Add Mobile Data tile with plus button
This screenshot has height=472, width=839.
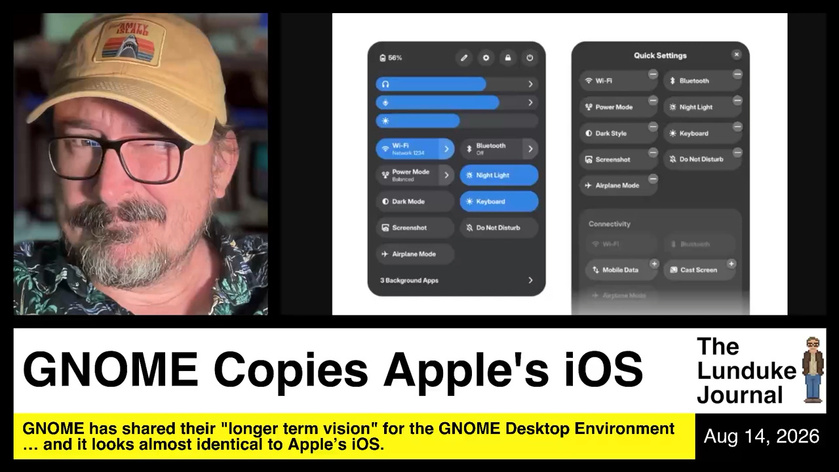tap(654, 264)
